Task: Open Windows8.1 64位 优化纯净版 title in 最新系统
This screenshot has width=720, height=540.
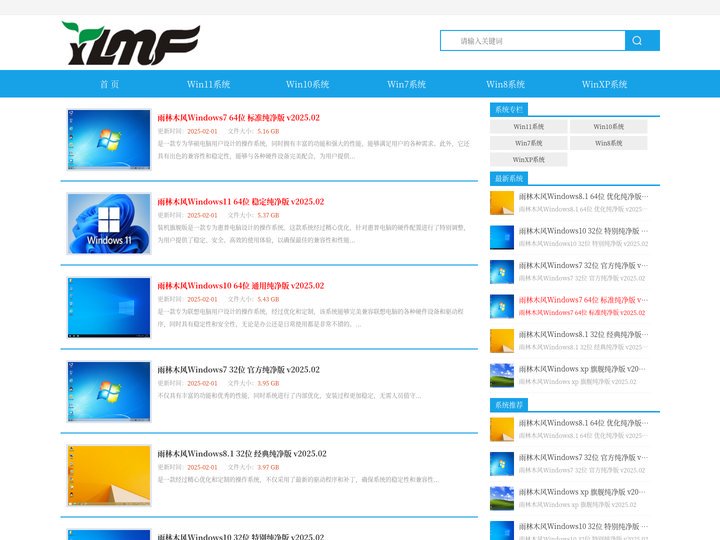Action: pos(584,197)
